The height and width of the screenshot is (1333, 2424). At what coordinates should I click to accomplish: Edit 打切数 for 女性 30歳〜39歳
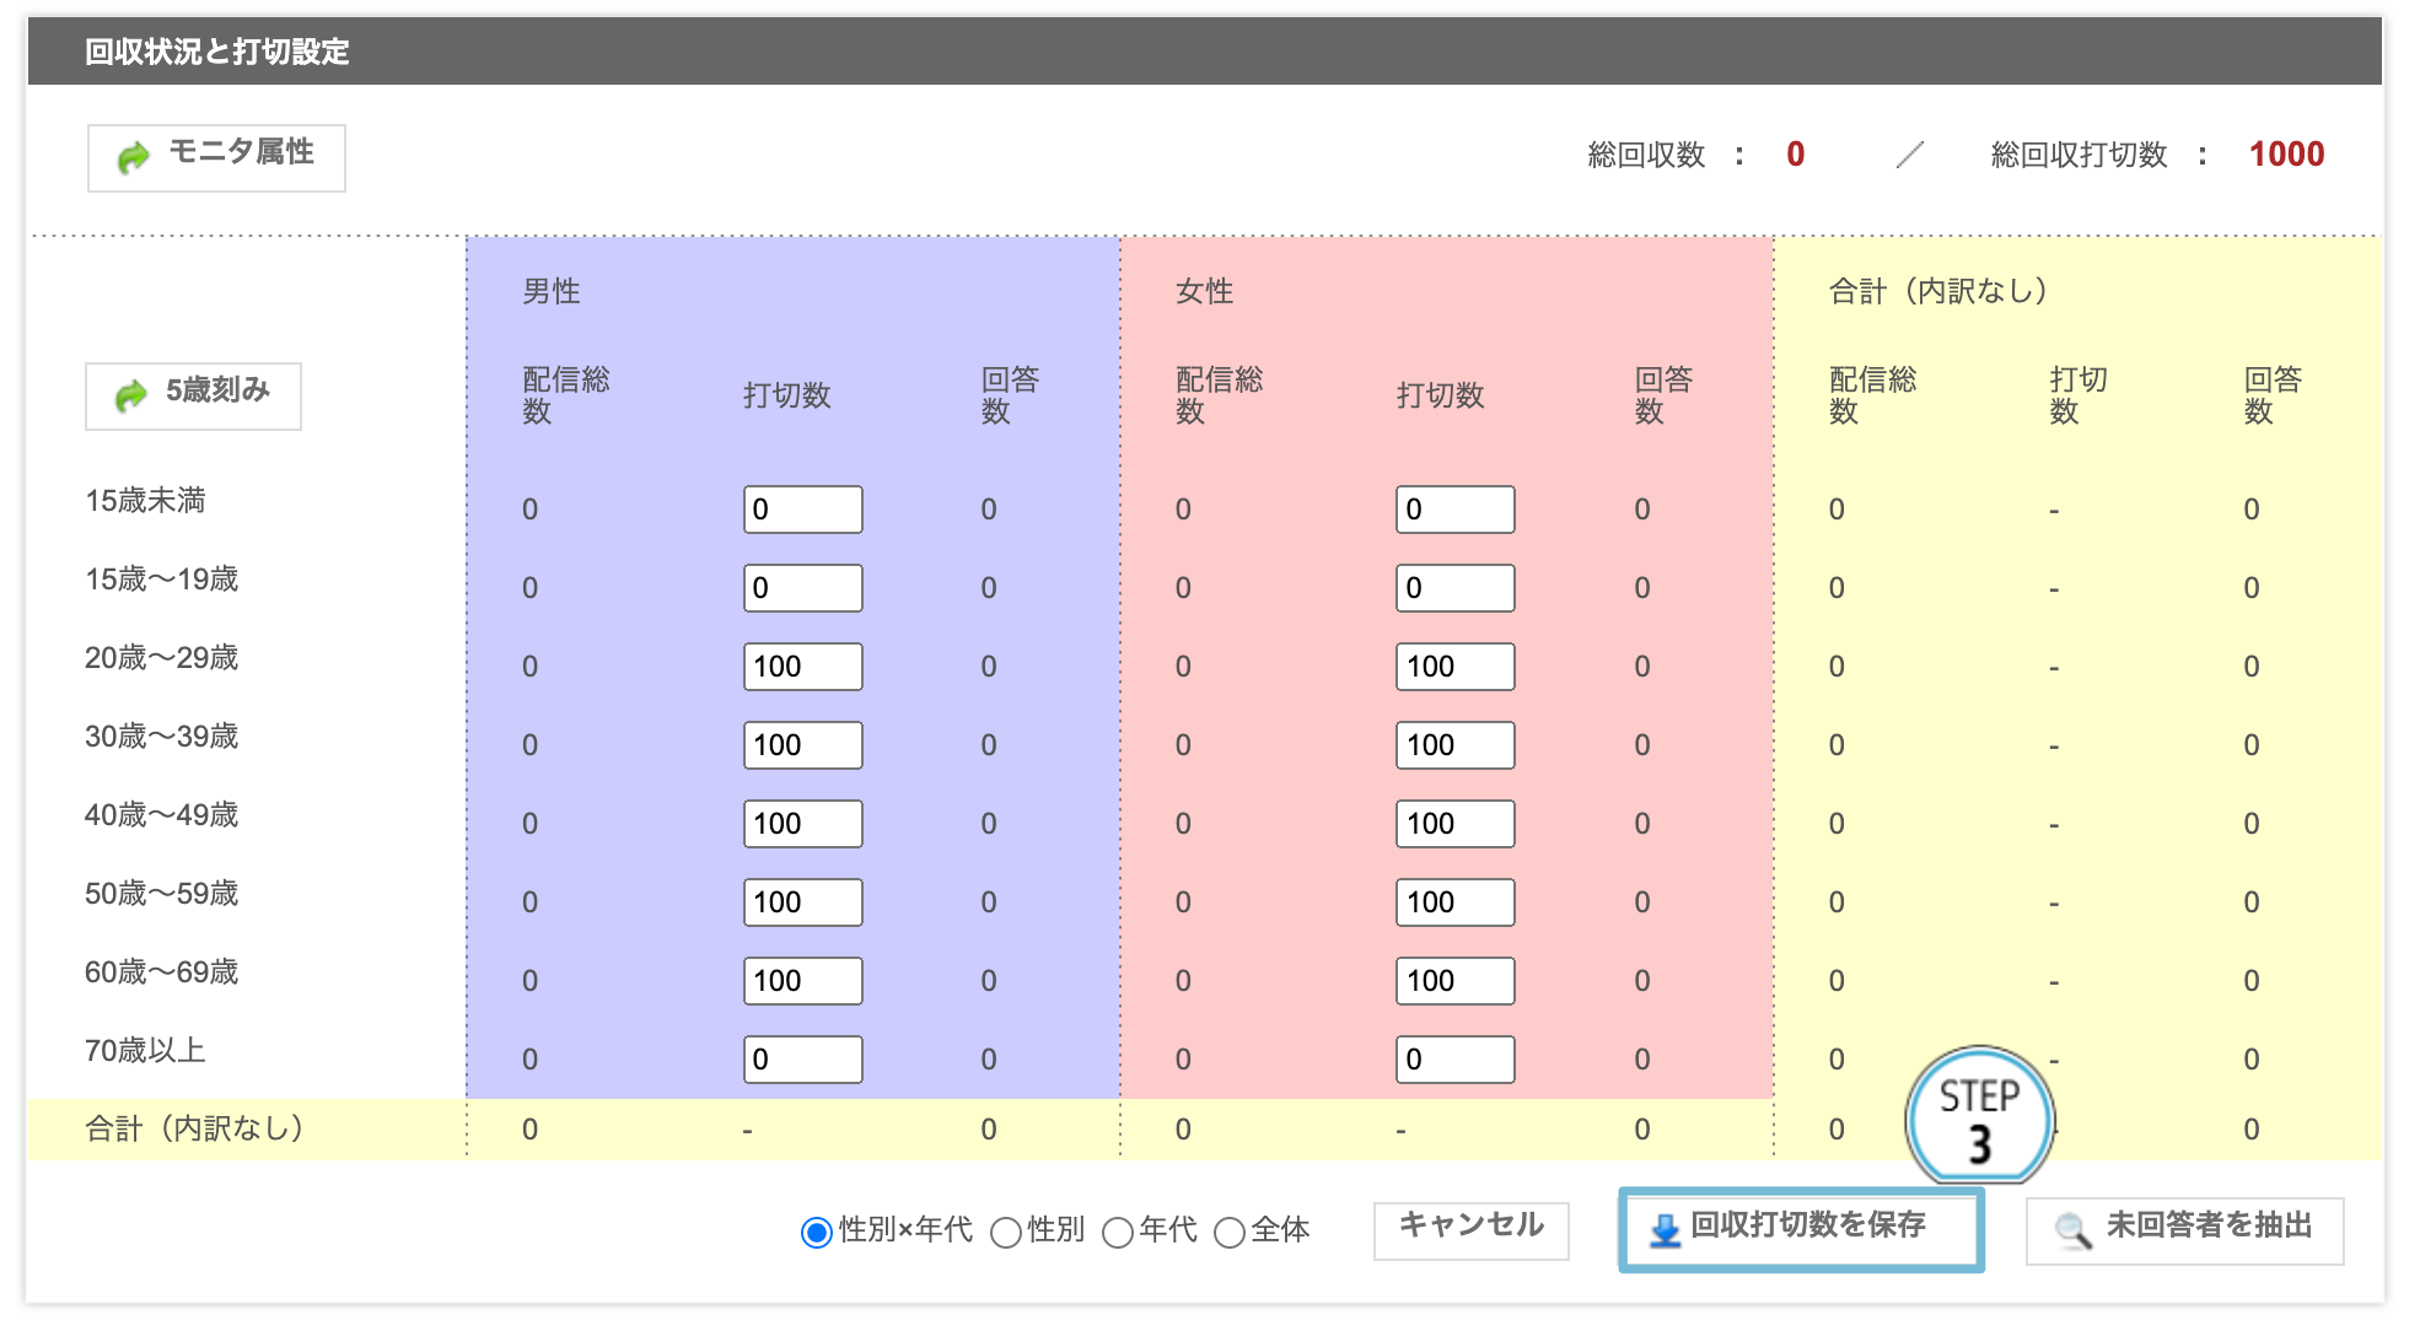pos(1455,744)
